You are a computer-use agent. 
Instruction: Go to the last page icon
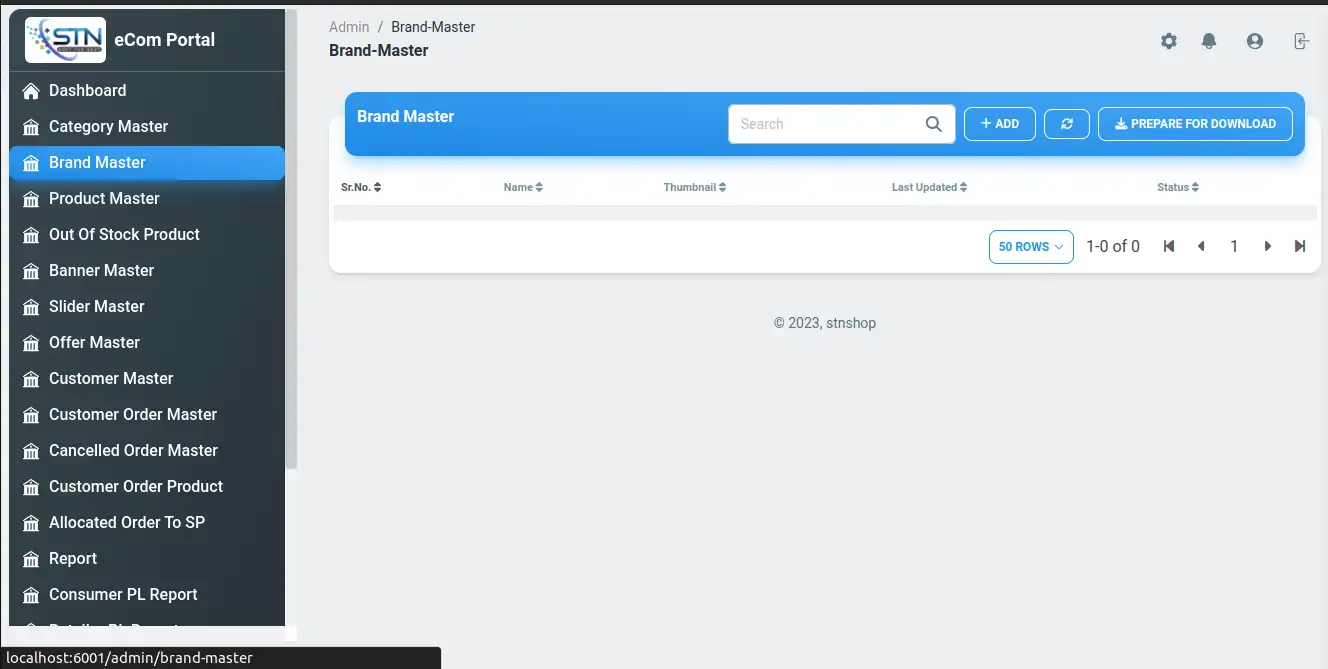(1299, 246)
